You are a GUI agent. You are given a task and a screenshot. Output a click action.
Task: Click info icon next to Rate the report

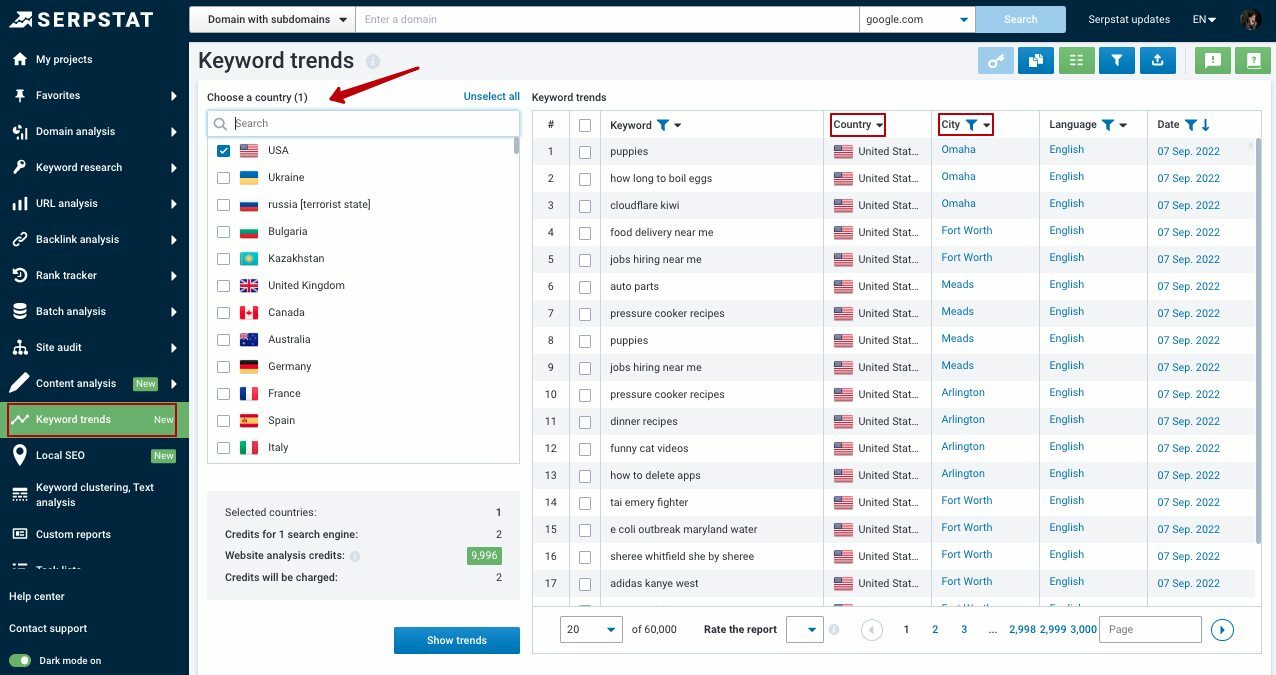834,630
